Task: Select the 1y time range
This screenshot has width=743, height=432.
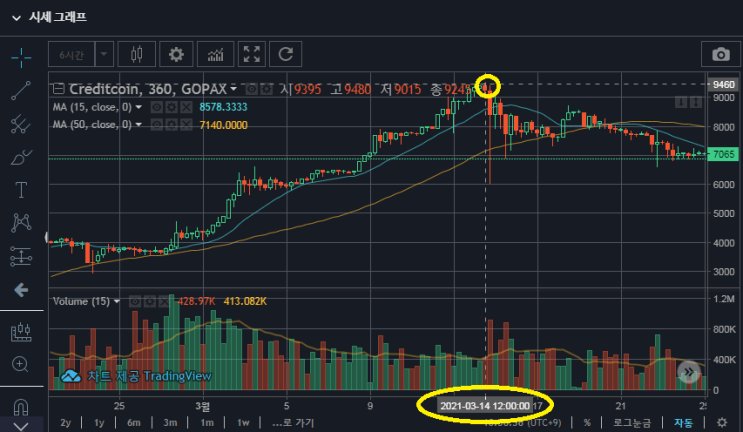Action: point(99,423)
